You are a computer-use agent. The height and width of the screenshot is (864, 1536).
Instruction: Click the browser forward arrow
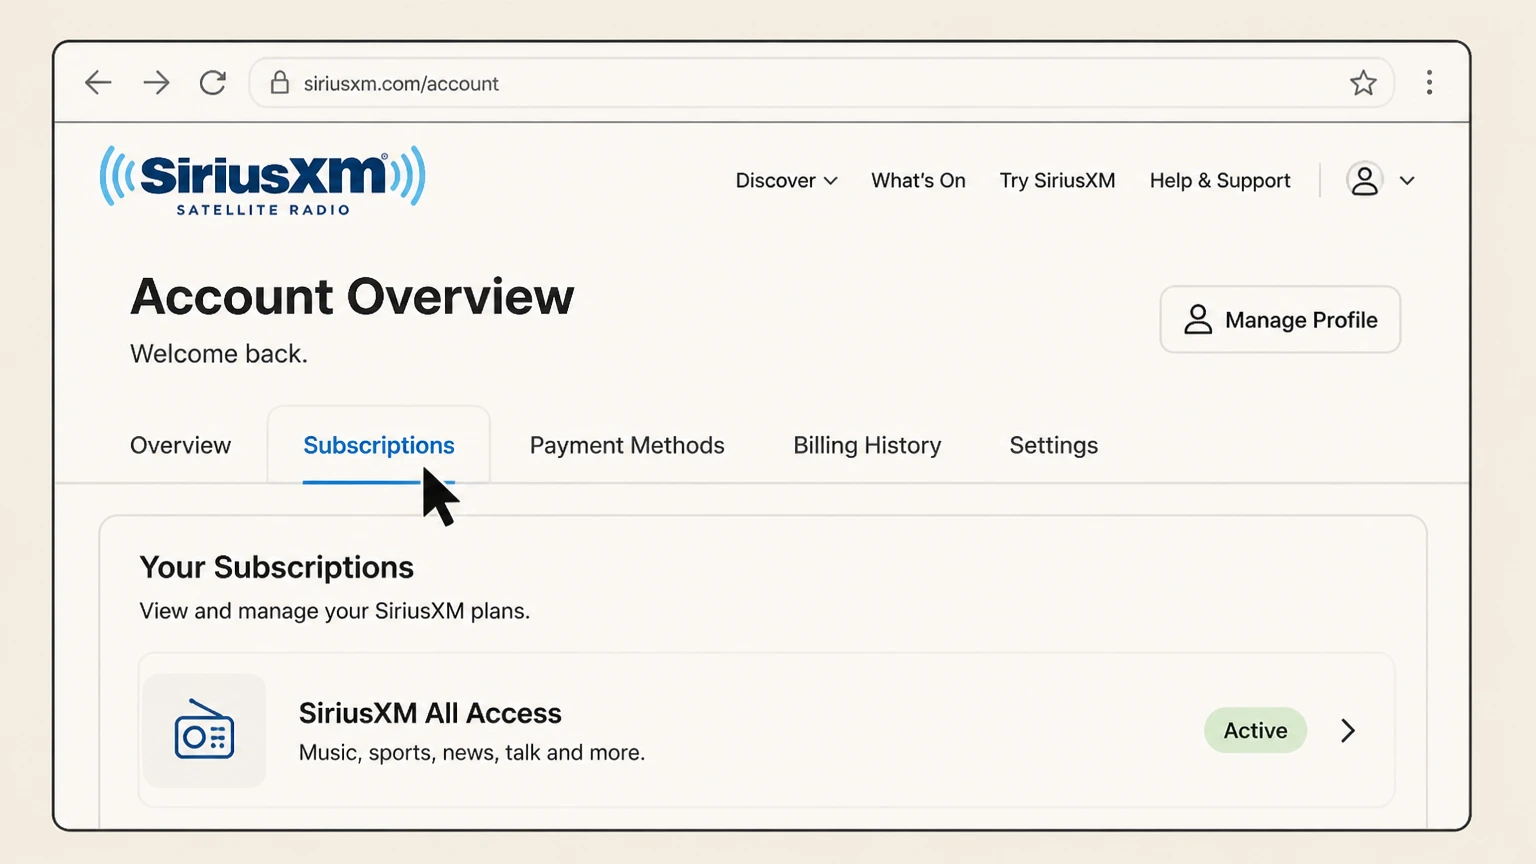(156, 83)
